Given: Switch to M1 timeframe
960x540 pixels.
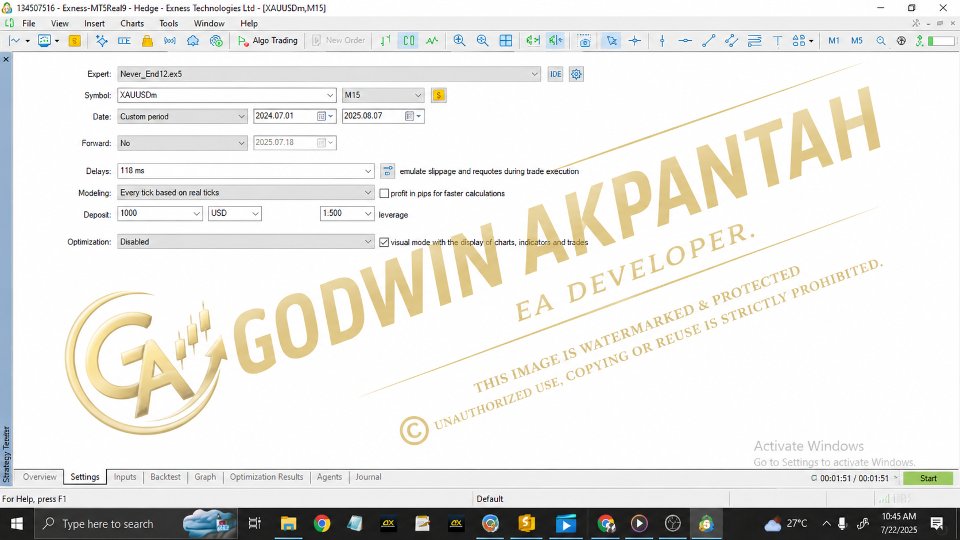Looking at the screenshot, I should click(x=834, y=40).
